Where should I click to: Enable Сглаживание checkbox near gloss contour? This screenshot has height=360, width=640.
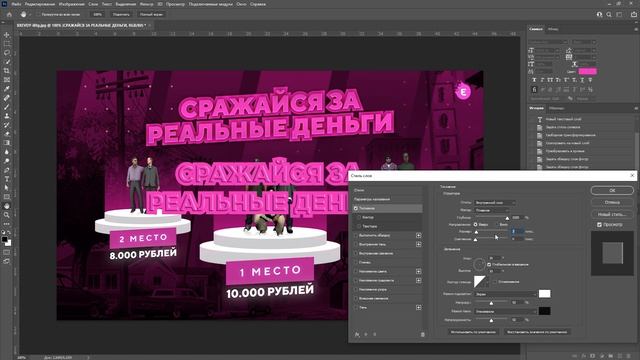click(x=495, y=282)
